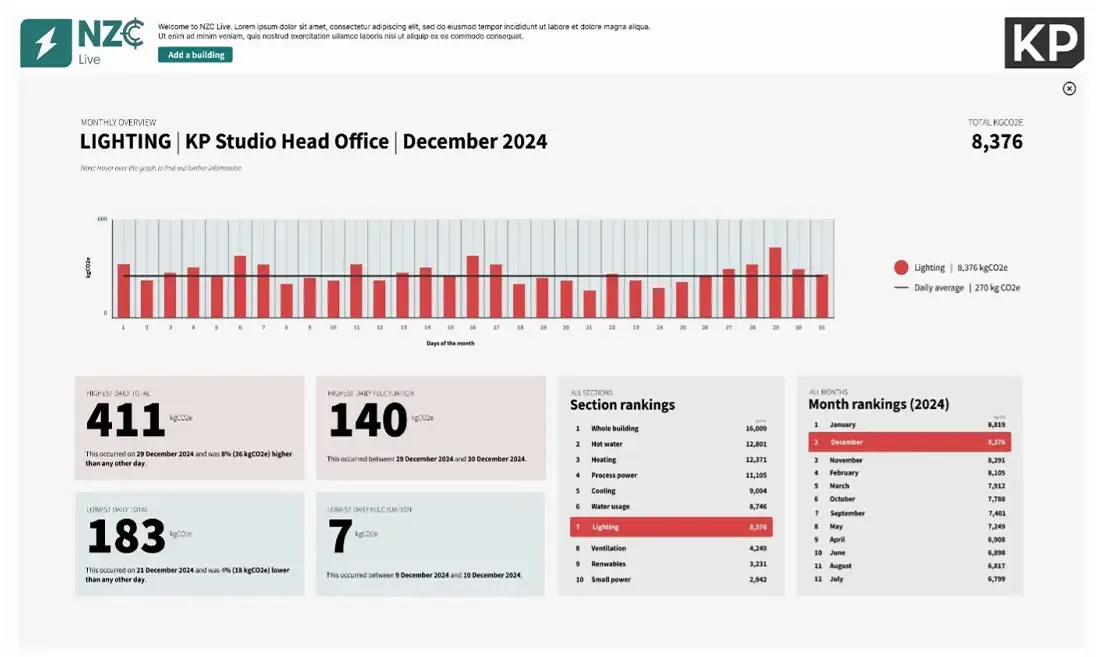Image resolution: width=1096 pixels, height=657 pixels.
Task: Click the NZC Live lightning bolt logo
Action: [x=46, y=44]
